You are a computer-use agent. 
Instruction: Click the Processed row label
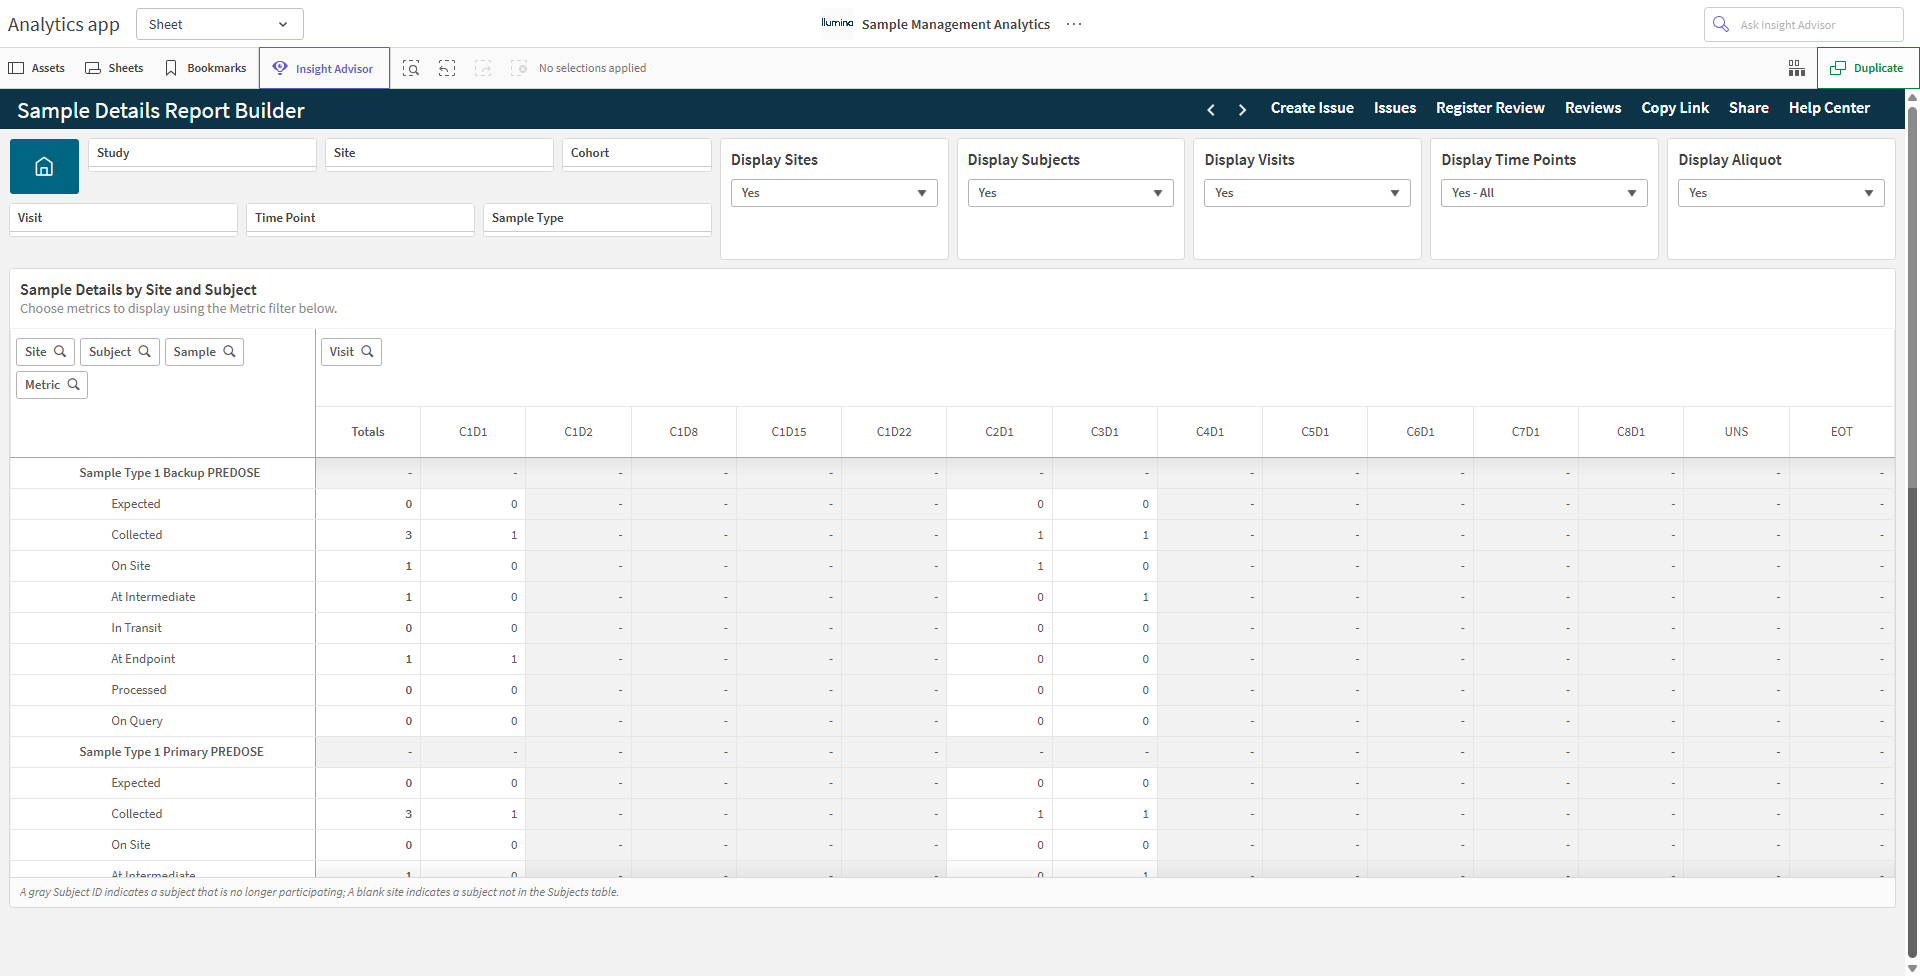[x=139, y=690]
